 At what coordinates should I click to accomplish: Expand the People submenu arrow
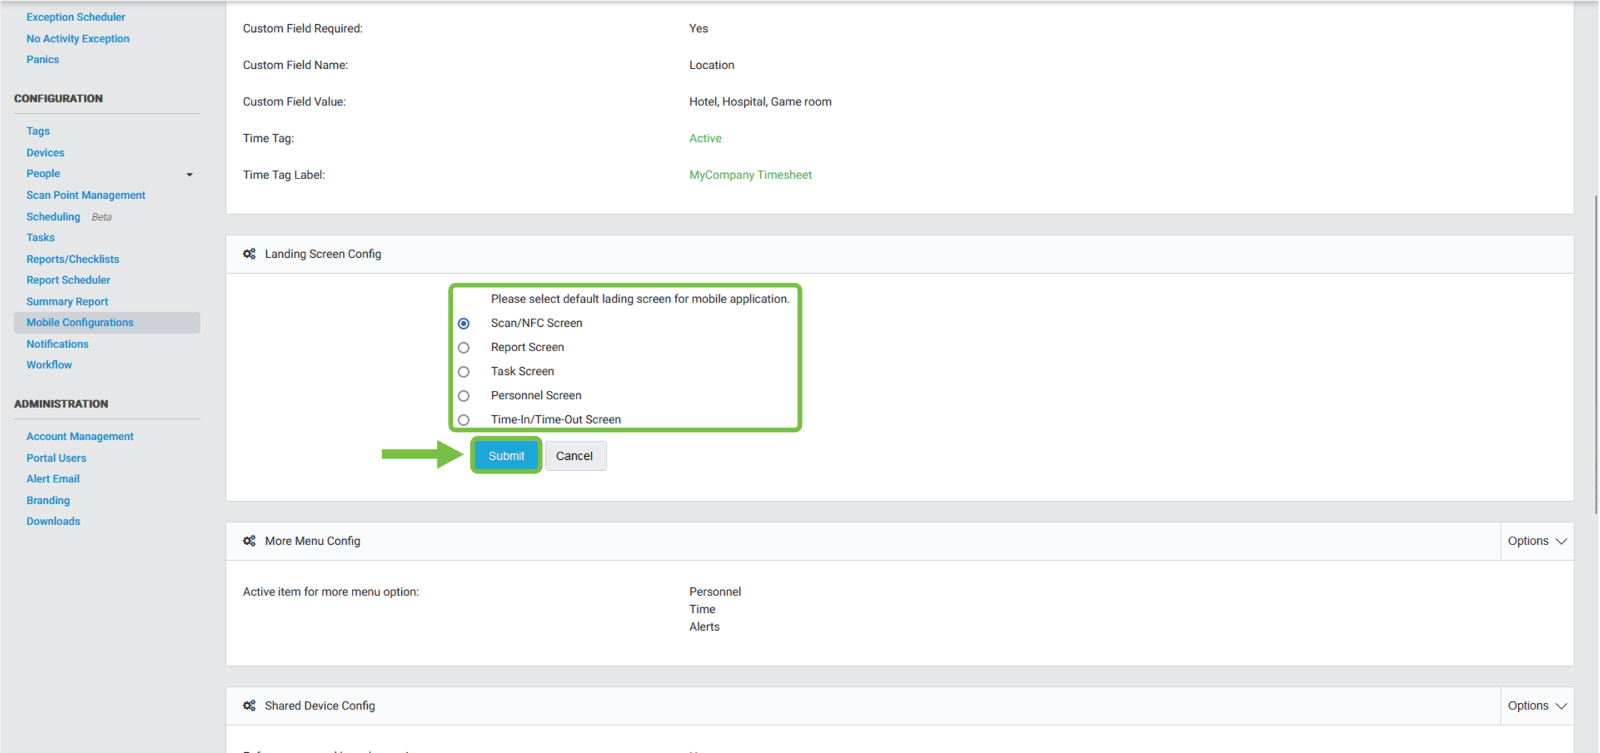190,175
